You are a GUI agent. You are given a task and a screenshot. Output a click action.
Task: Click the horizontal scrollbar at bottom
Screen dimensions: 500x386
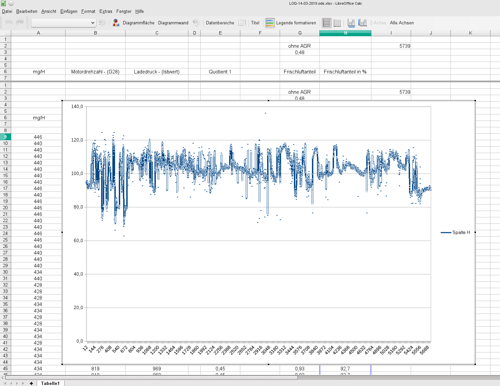[x=150, y=377]
